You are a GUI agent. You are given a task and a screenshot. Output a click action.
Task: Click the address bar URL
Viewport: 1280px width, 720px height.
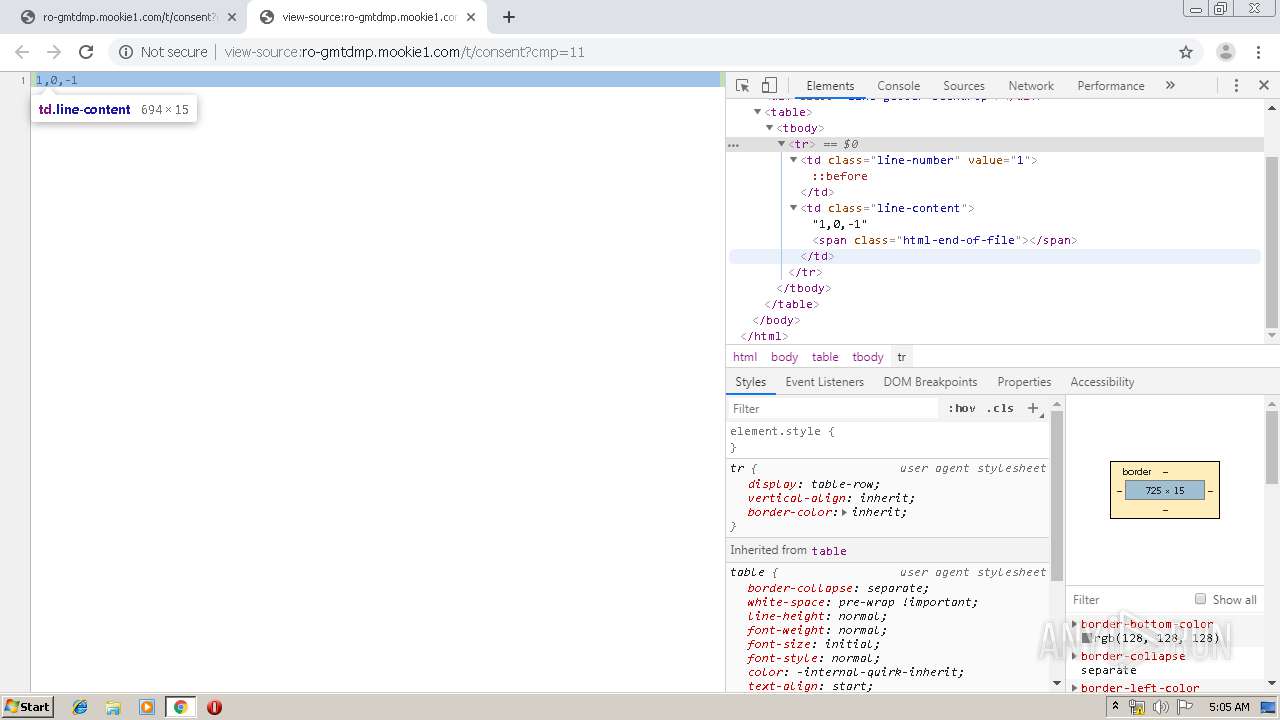(x=405, y=52)
